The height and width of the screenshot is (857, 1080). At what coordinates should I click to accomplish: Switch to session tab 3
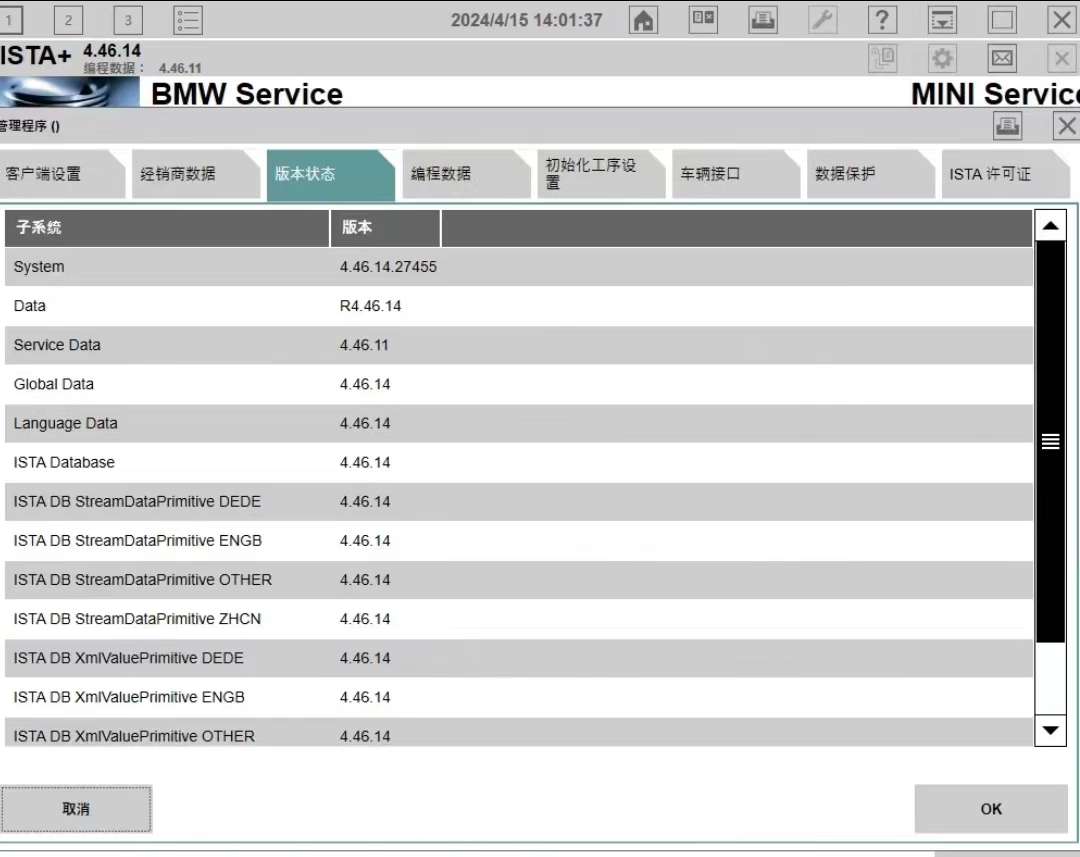[x=127, y=19]
